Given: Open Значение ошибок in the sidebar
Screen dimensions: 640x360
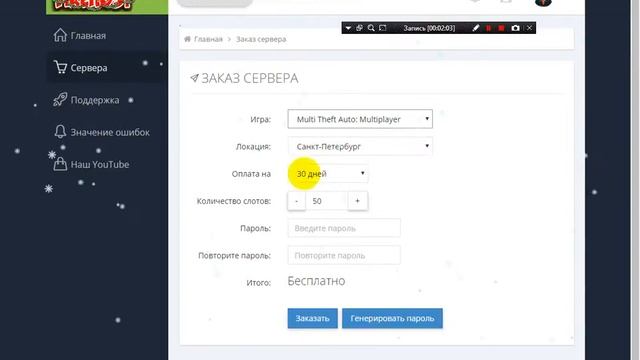Looking at the screenshot, I should pyautogui.click(x=110, y=133).
